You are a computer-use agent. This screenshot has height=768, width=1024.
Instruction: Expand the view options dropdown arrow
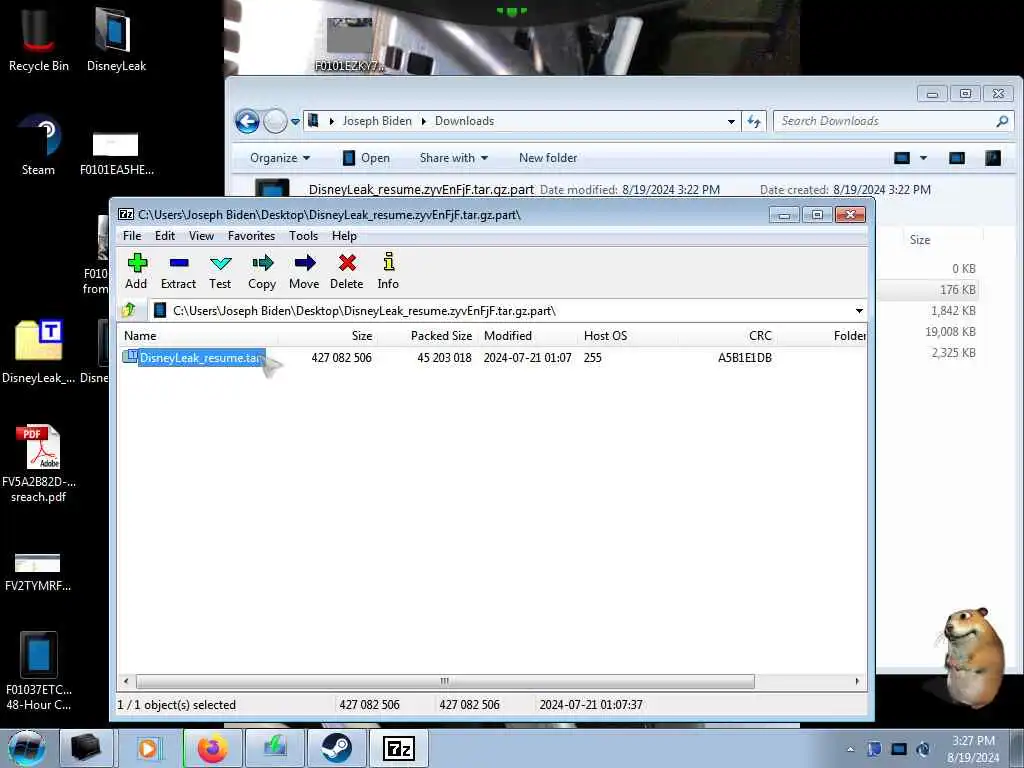click(x=923, y=158)
